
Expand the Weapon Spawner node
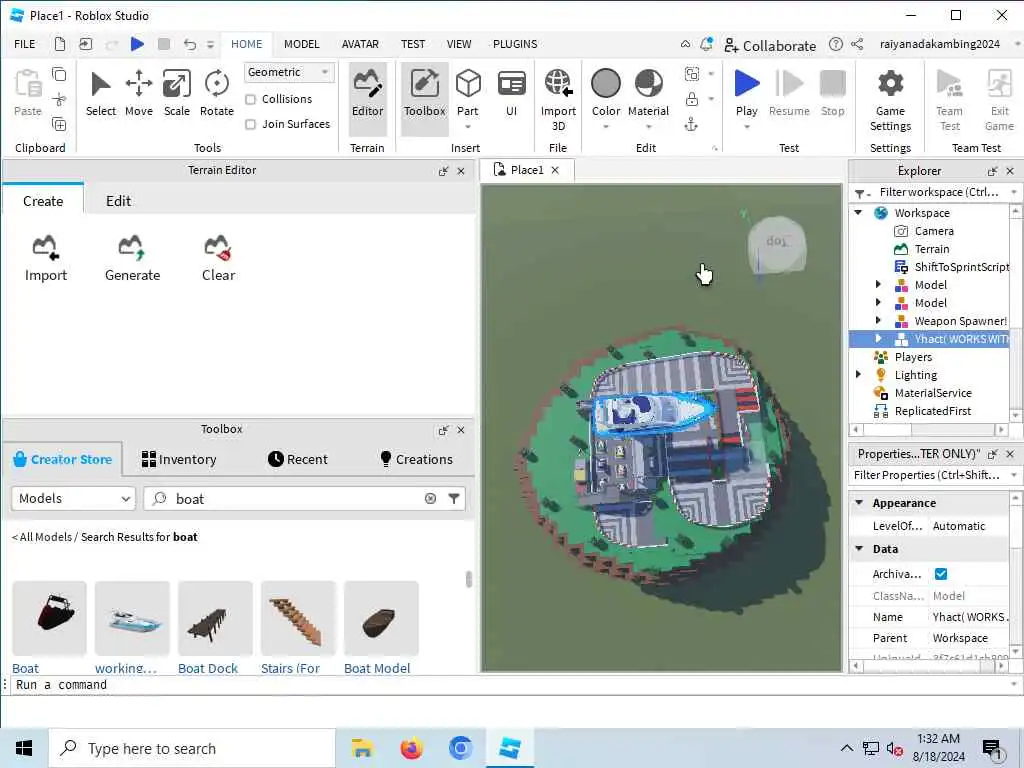click(878, 320)
